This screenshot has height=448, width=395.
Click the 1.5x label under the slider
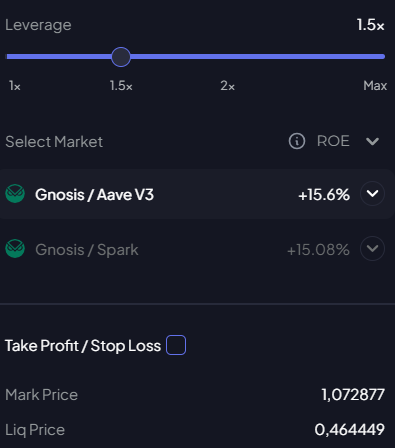click(x=121, y=86)
